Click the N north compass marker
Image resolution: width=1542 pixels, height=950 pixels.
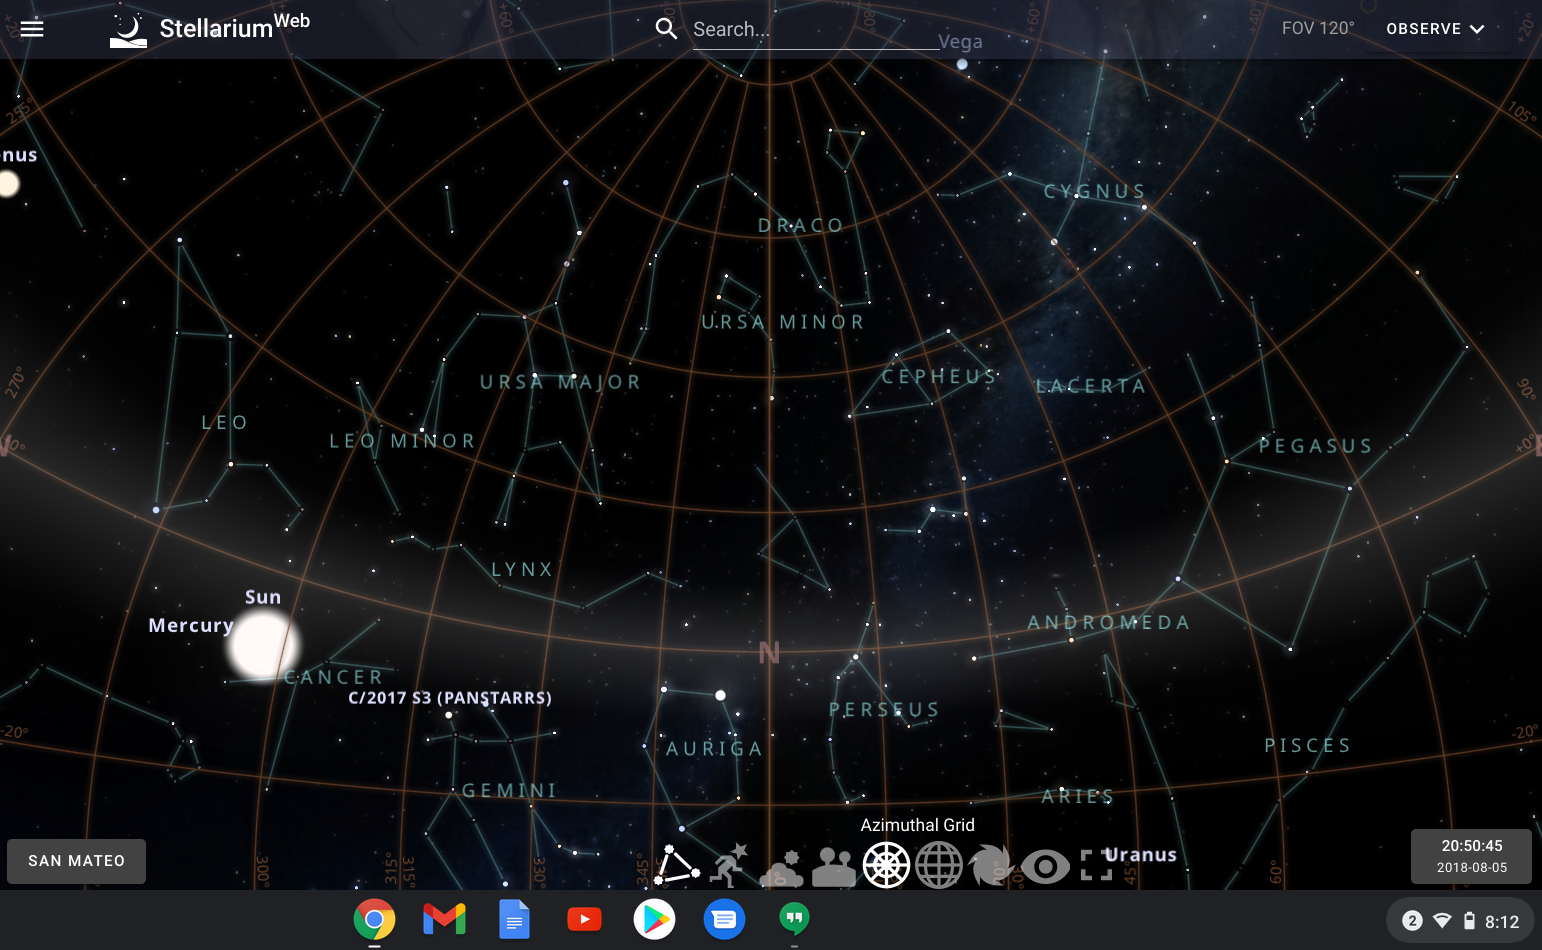point(769,653)
